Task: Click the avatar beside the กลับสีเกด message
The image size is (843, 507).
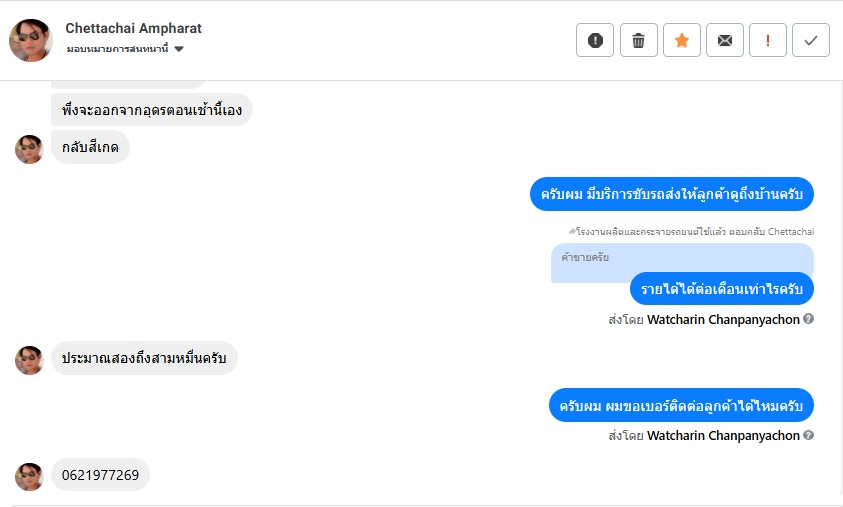Action: 29,149
